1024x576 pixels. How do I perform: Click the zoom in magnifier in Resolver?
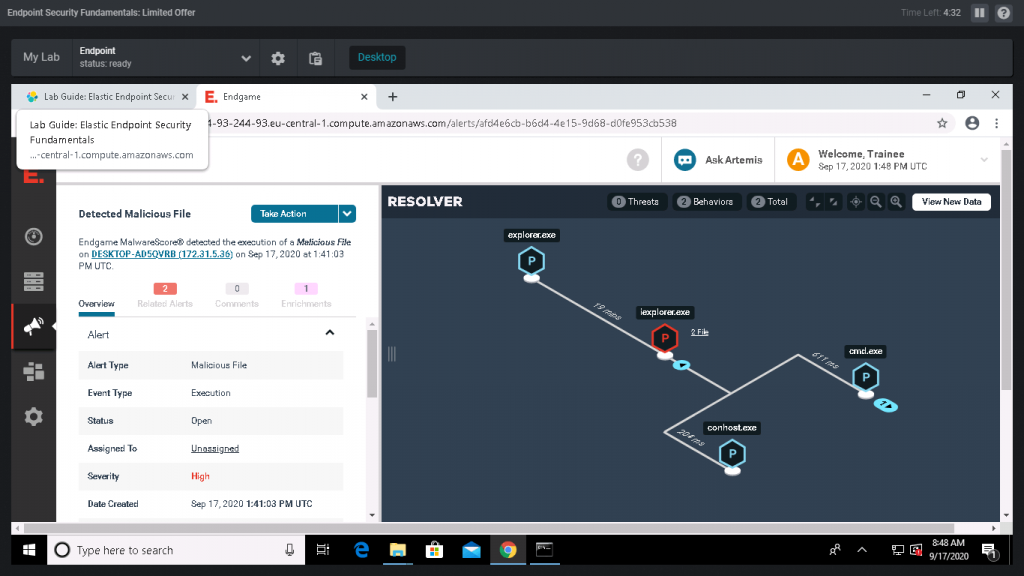(x=896, y=202)
